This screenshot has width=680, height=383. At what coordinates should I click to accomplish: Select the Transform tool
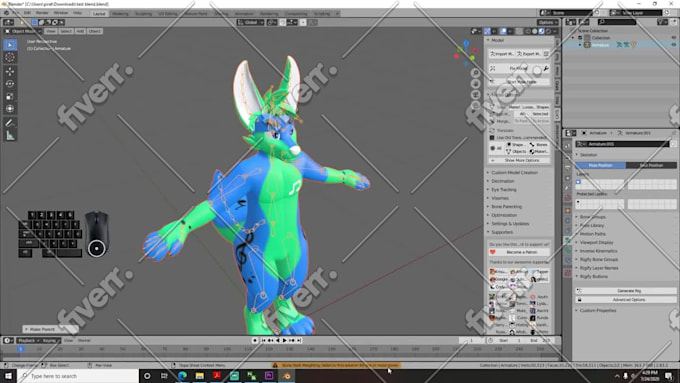point(10,109)
